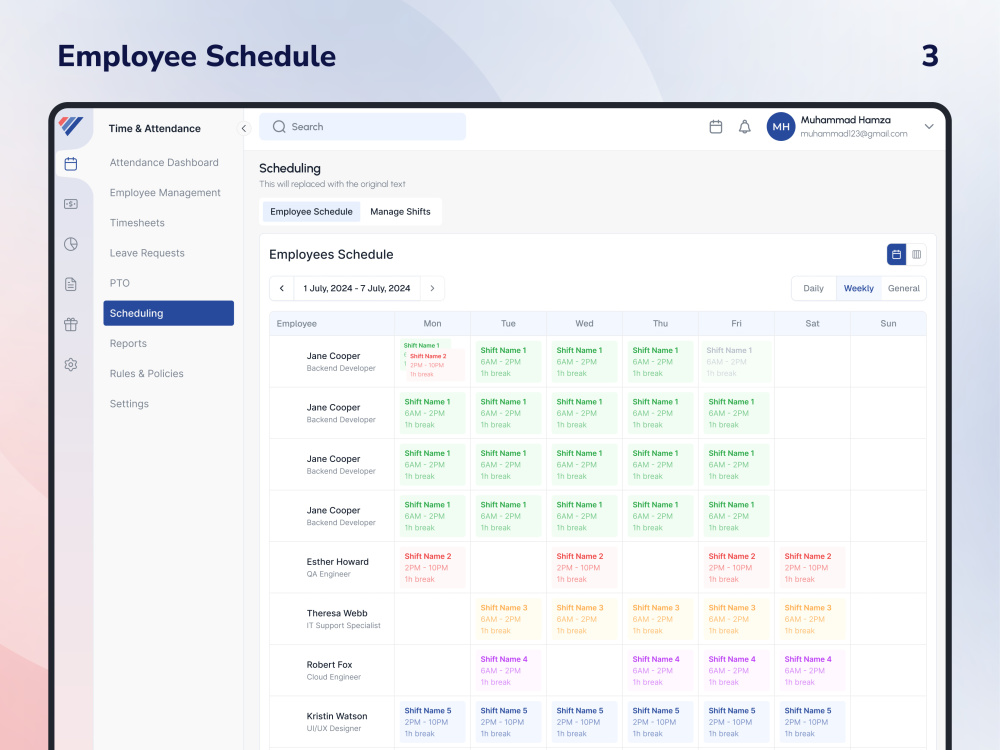Focus the Search input field
Screen dimensions: 1000x750
(x=362, y=127)
